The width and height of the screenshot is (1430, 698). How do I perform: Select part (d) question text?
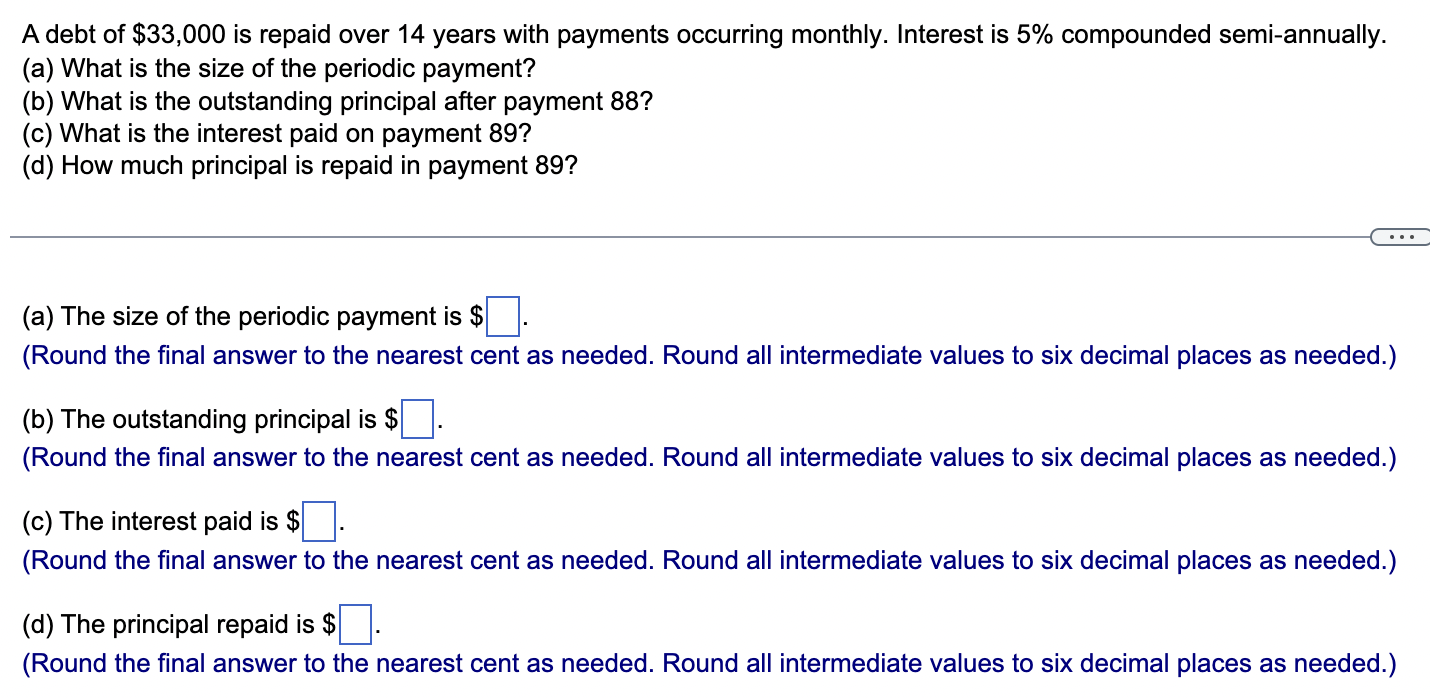[x=298, y=165]
